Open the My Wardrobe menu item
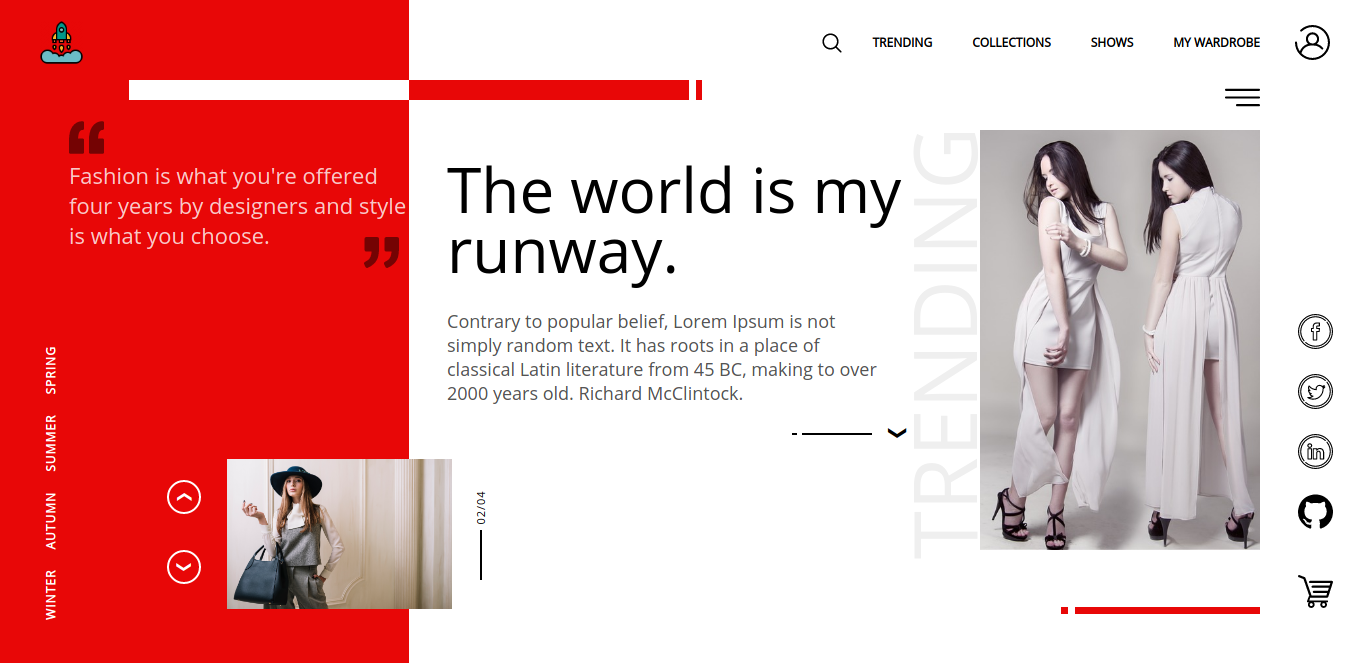The width and height of the screenshot is (1364, 663). click(1216, 43)
